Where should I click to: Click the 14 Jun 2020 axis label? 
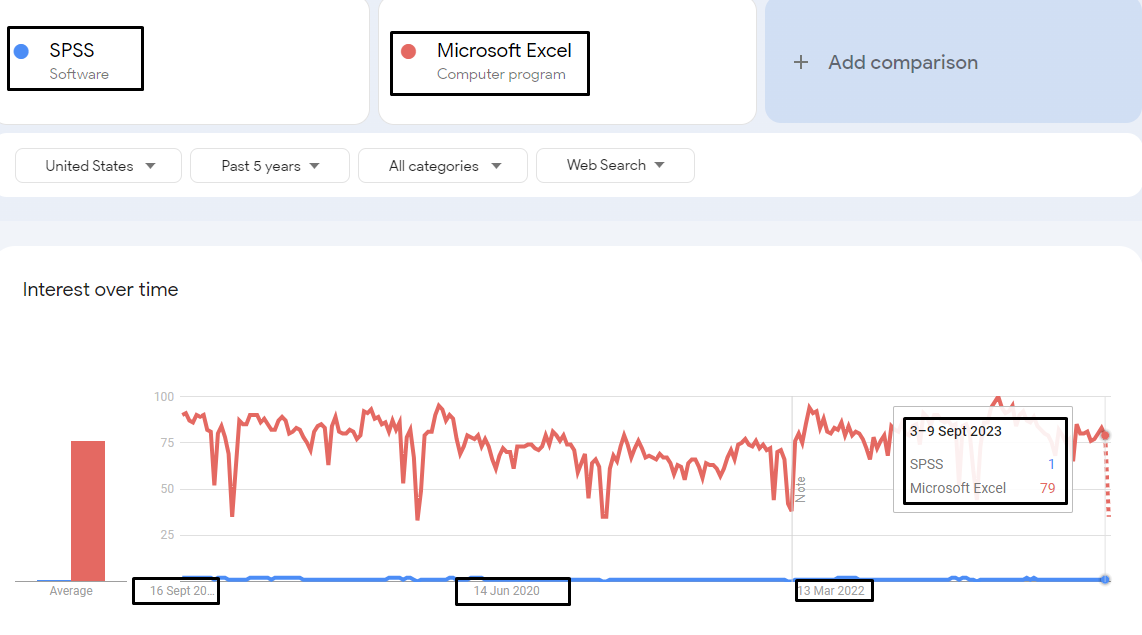[x=506, y=591]
